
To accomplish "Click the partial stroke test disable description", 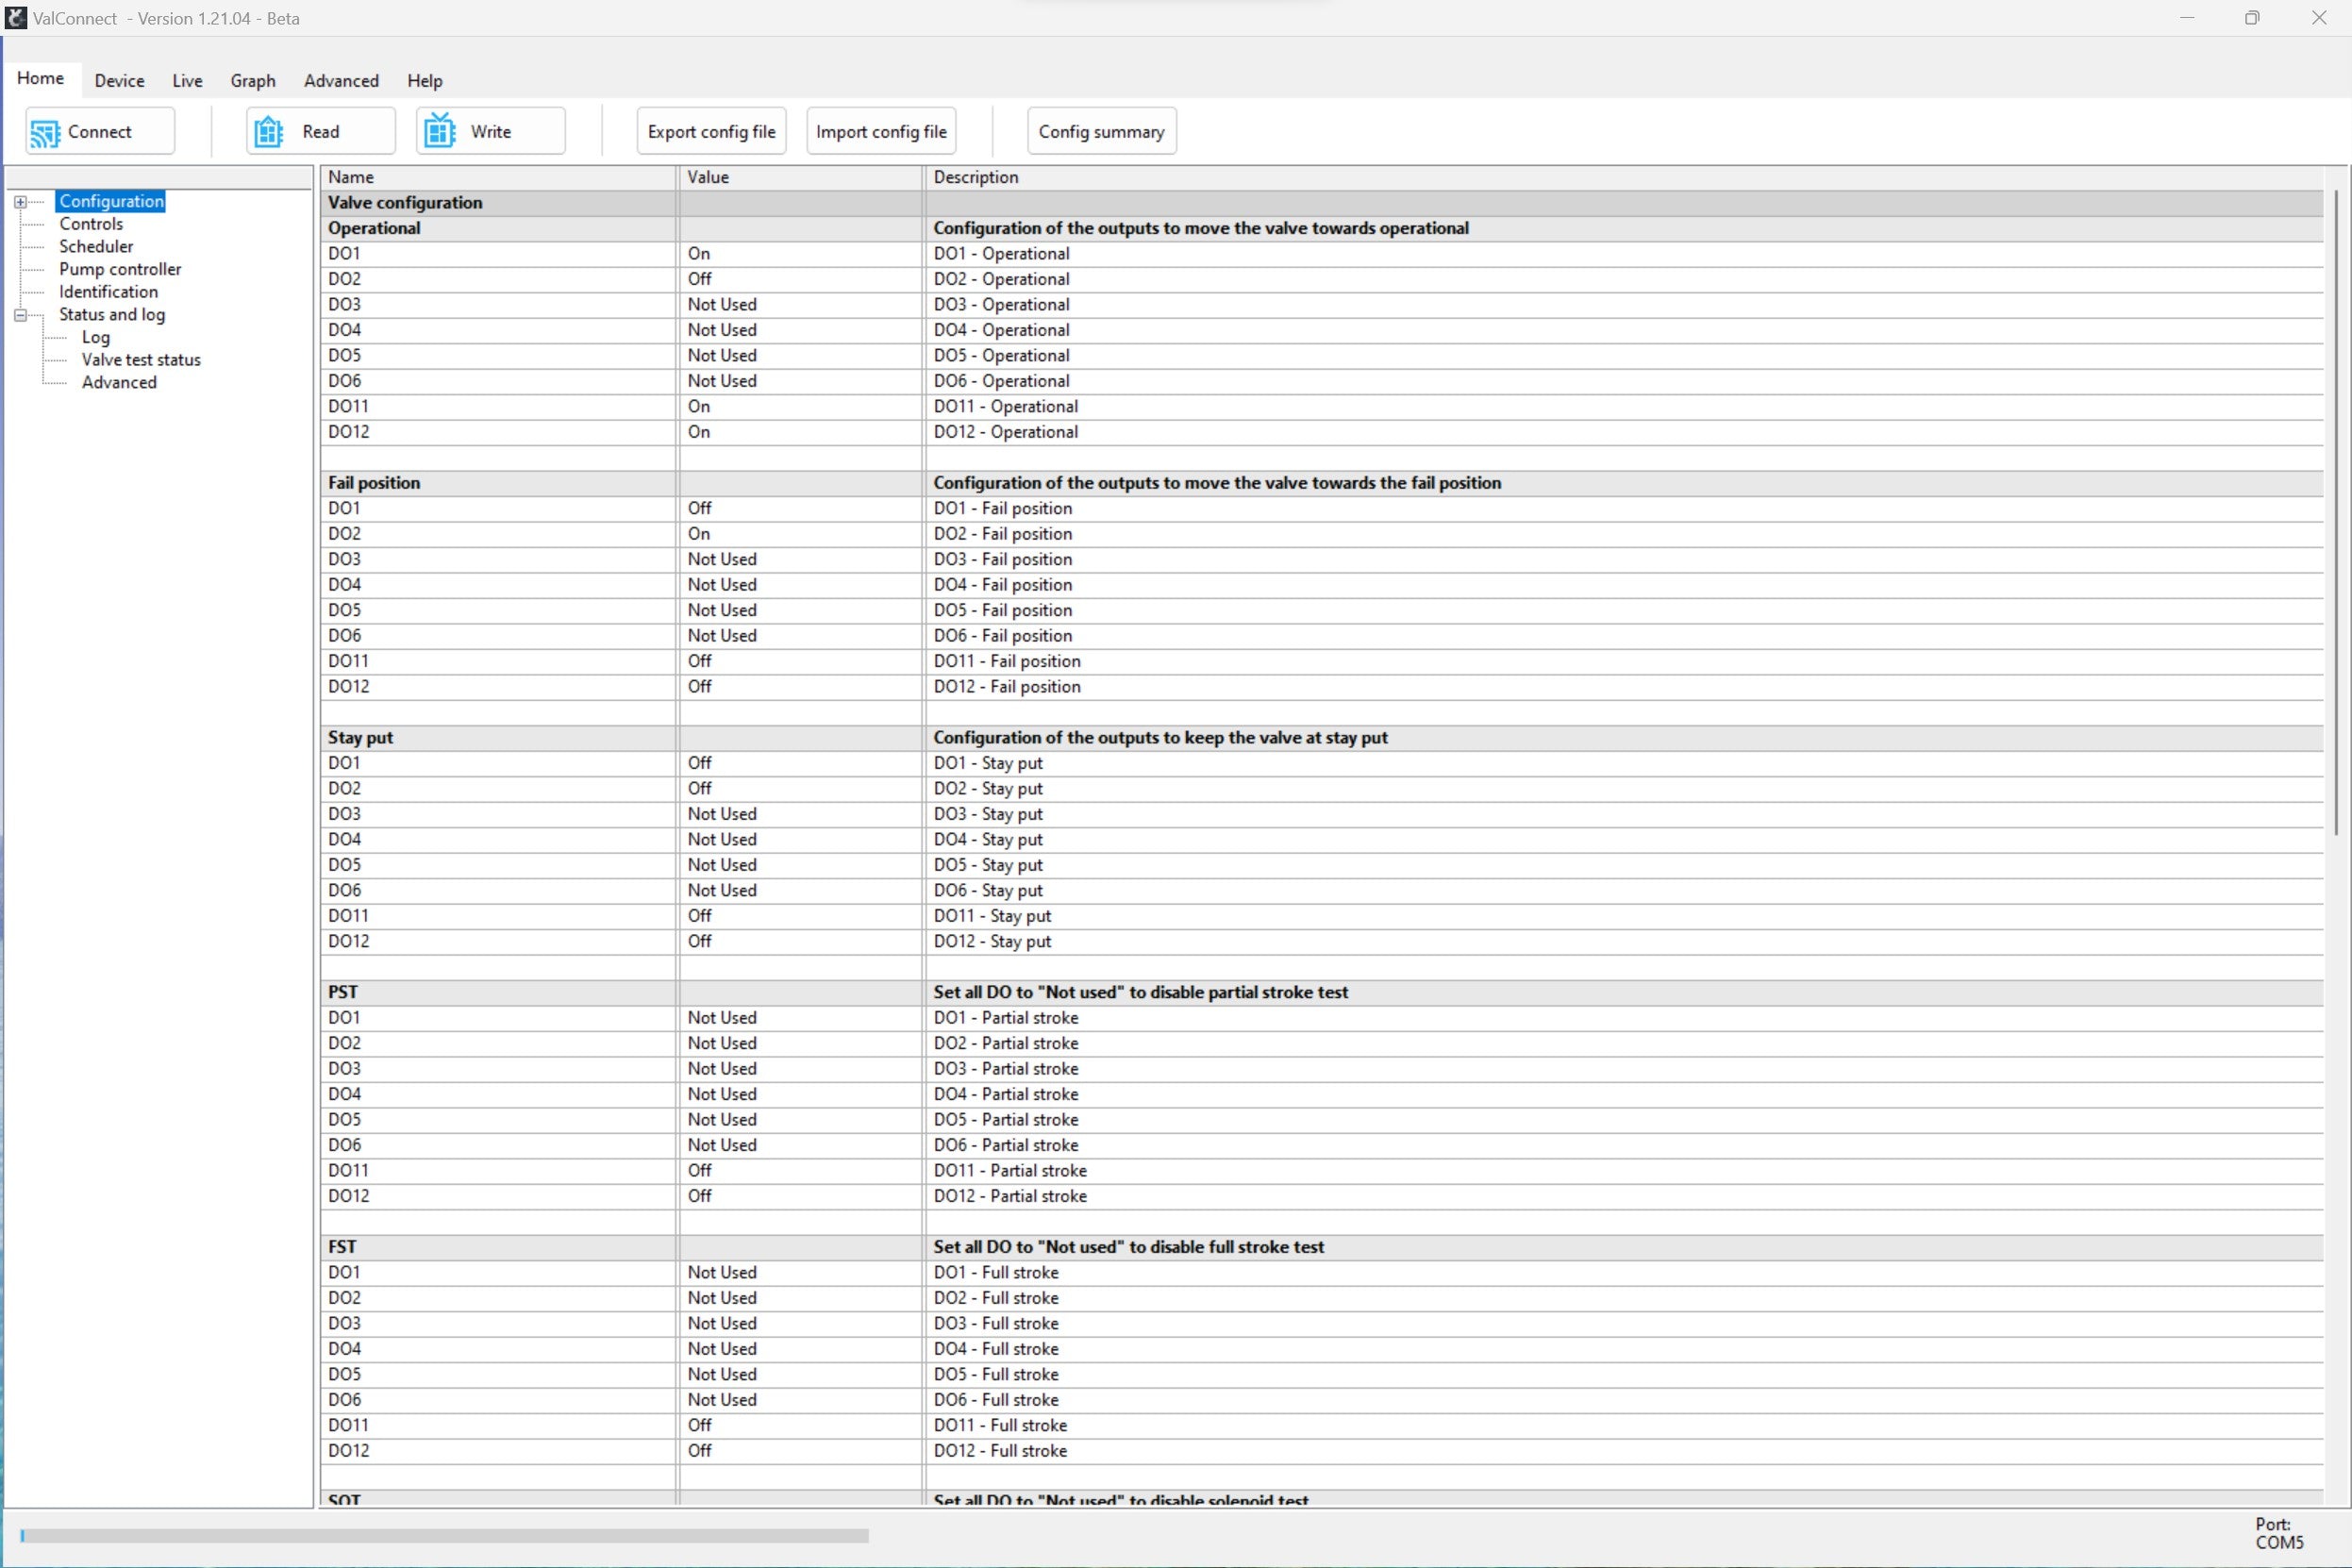I will (x=1141, y=993).
